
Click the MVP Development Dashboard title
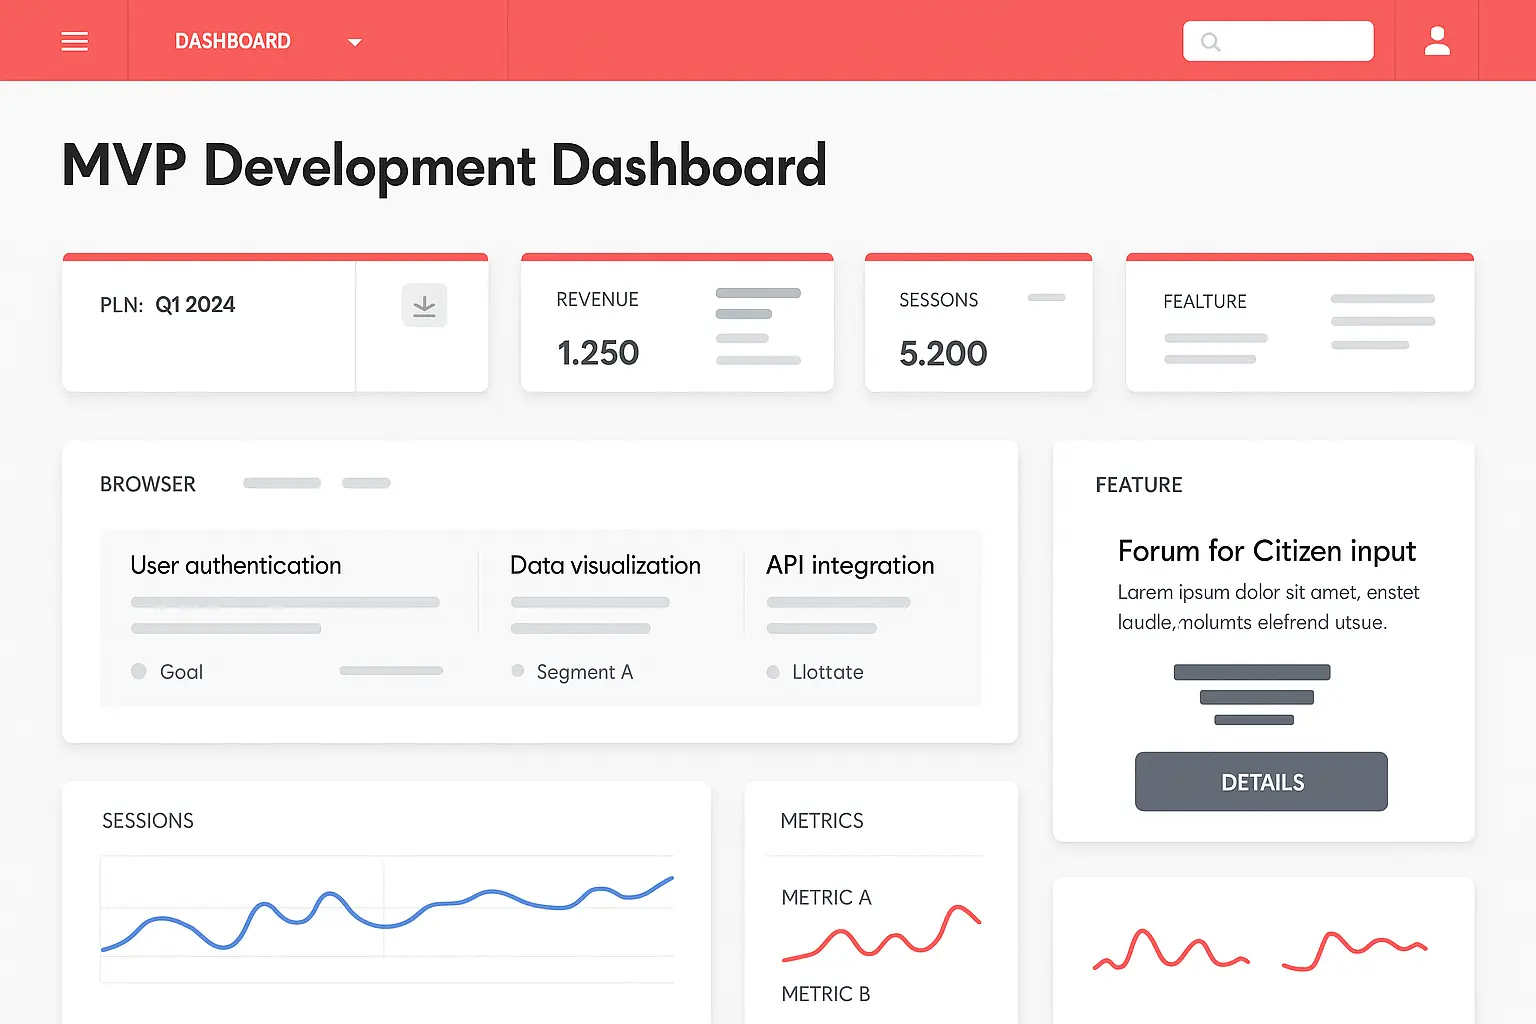(444, 166)
